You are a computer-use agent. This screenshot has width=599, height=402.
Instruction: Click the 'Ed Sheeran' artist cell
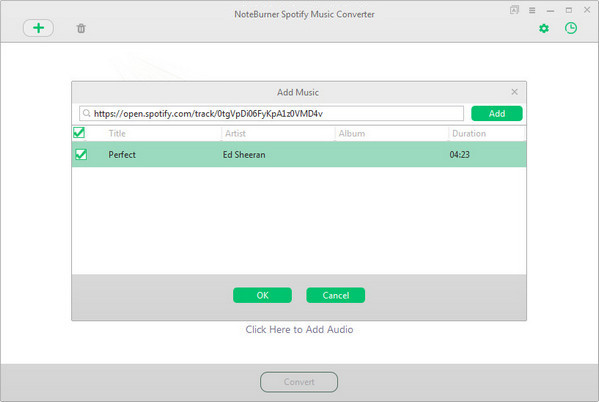tap(244, 155)
